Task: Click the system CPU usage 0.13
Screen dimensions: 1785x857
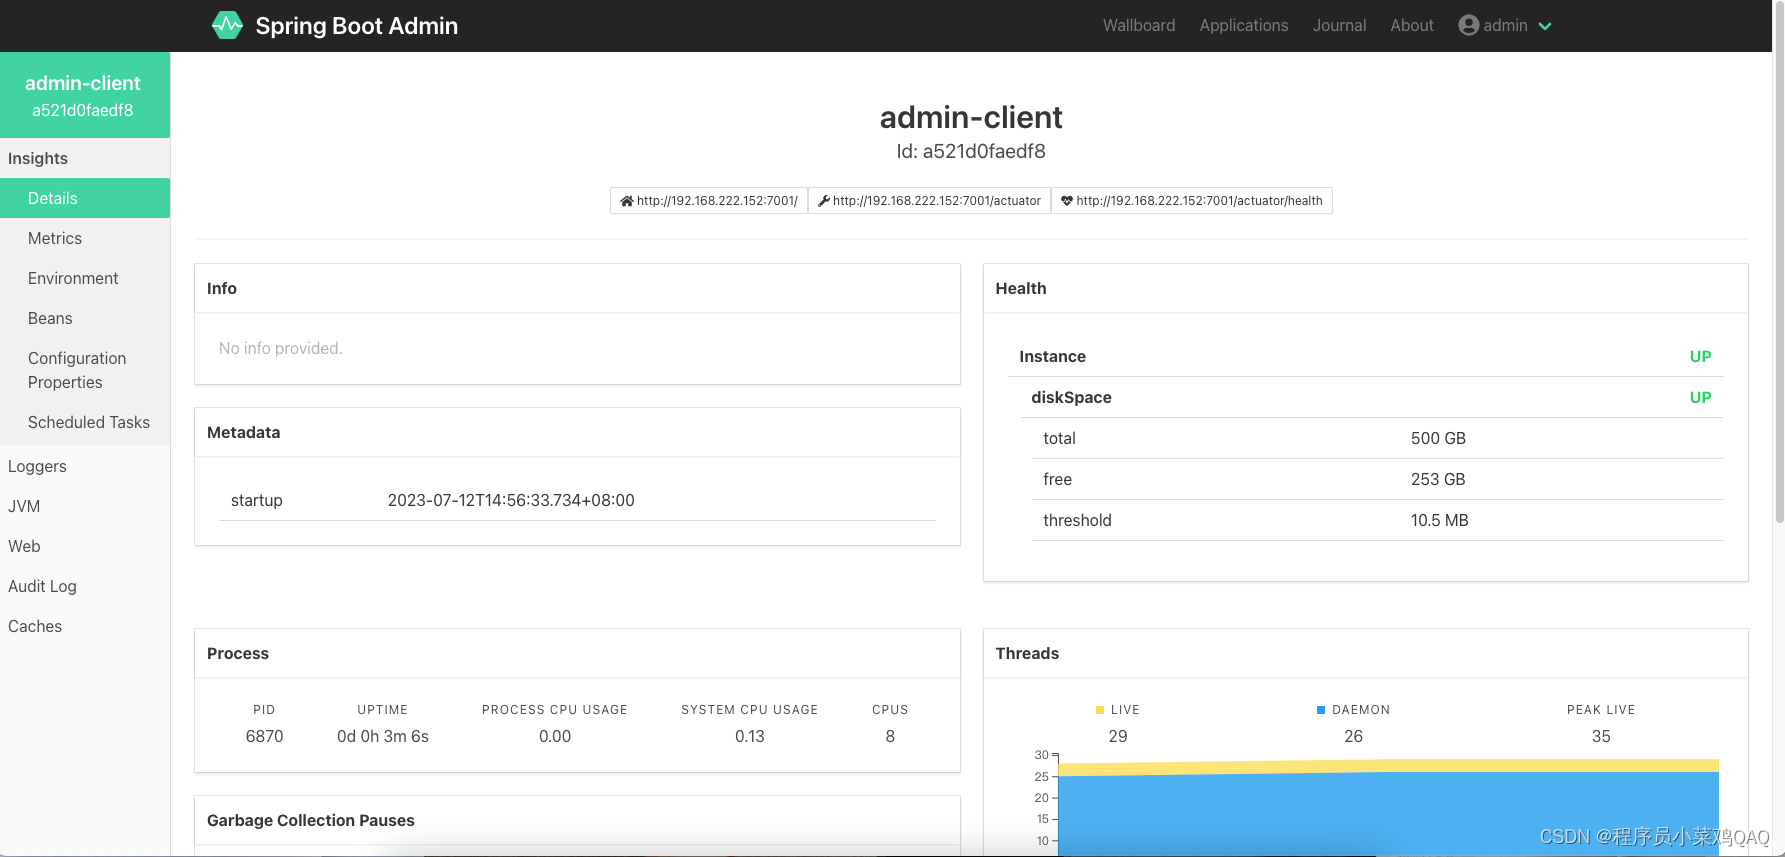Action: (x=750, y=736)
